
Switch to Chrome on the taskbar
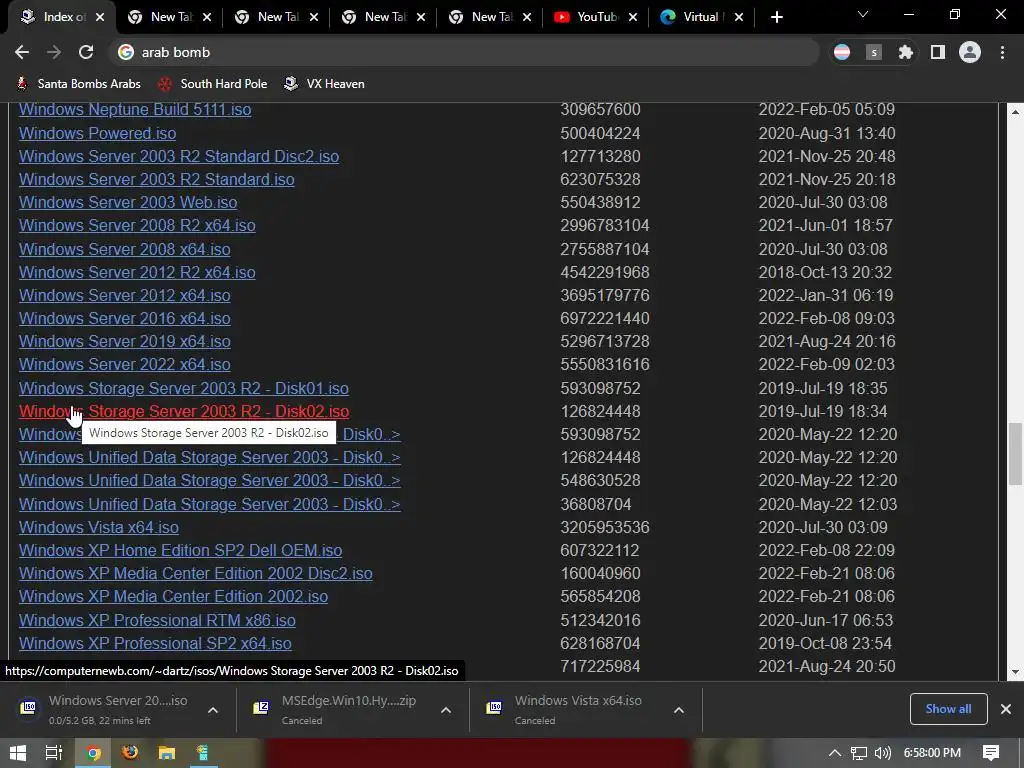pyautogui.click(x=93, y=753)
